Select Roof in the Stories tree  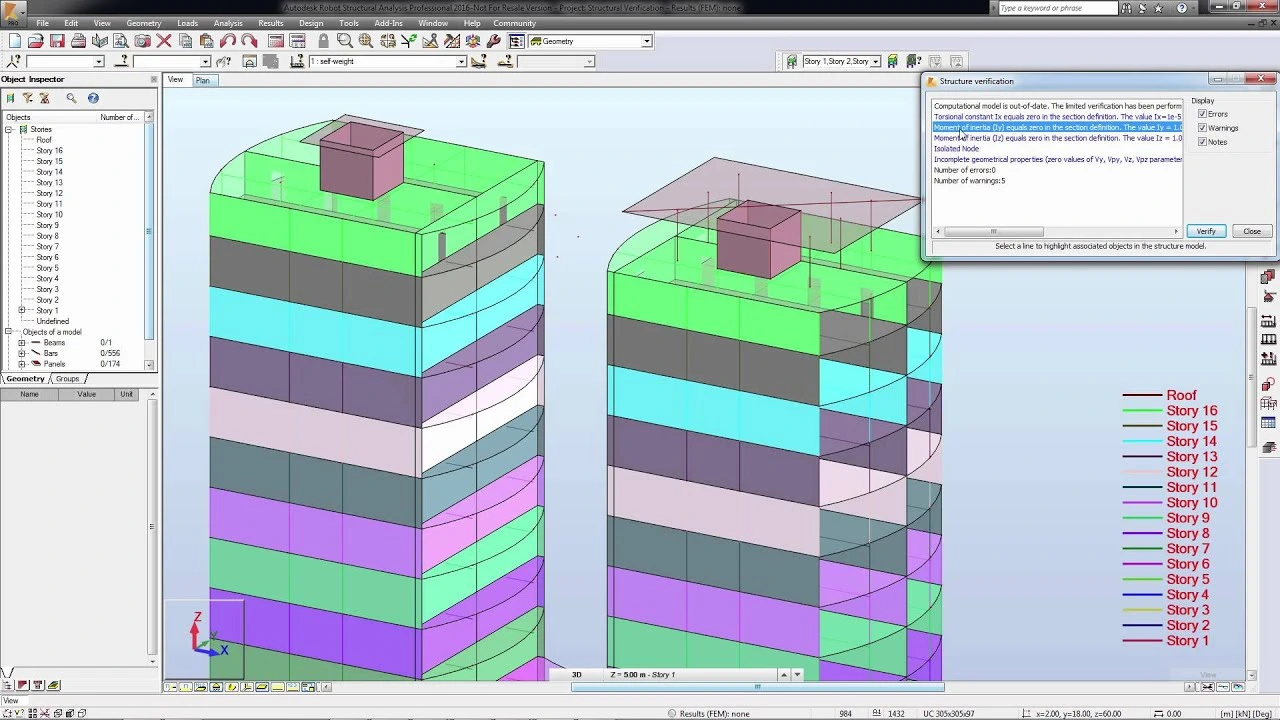click(x=44, y=140)
